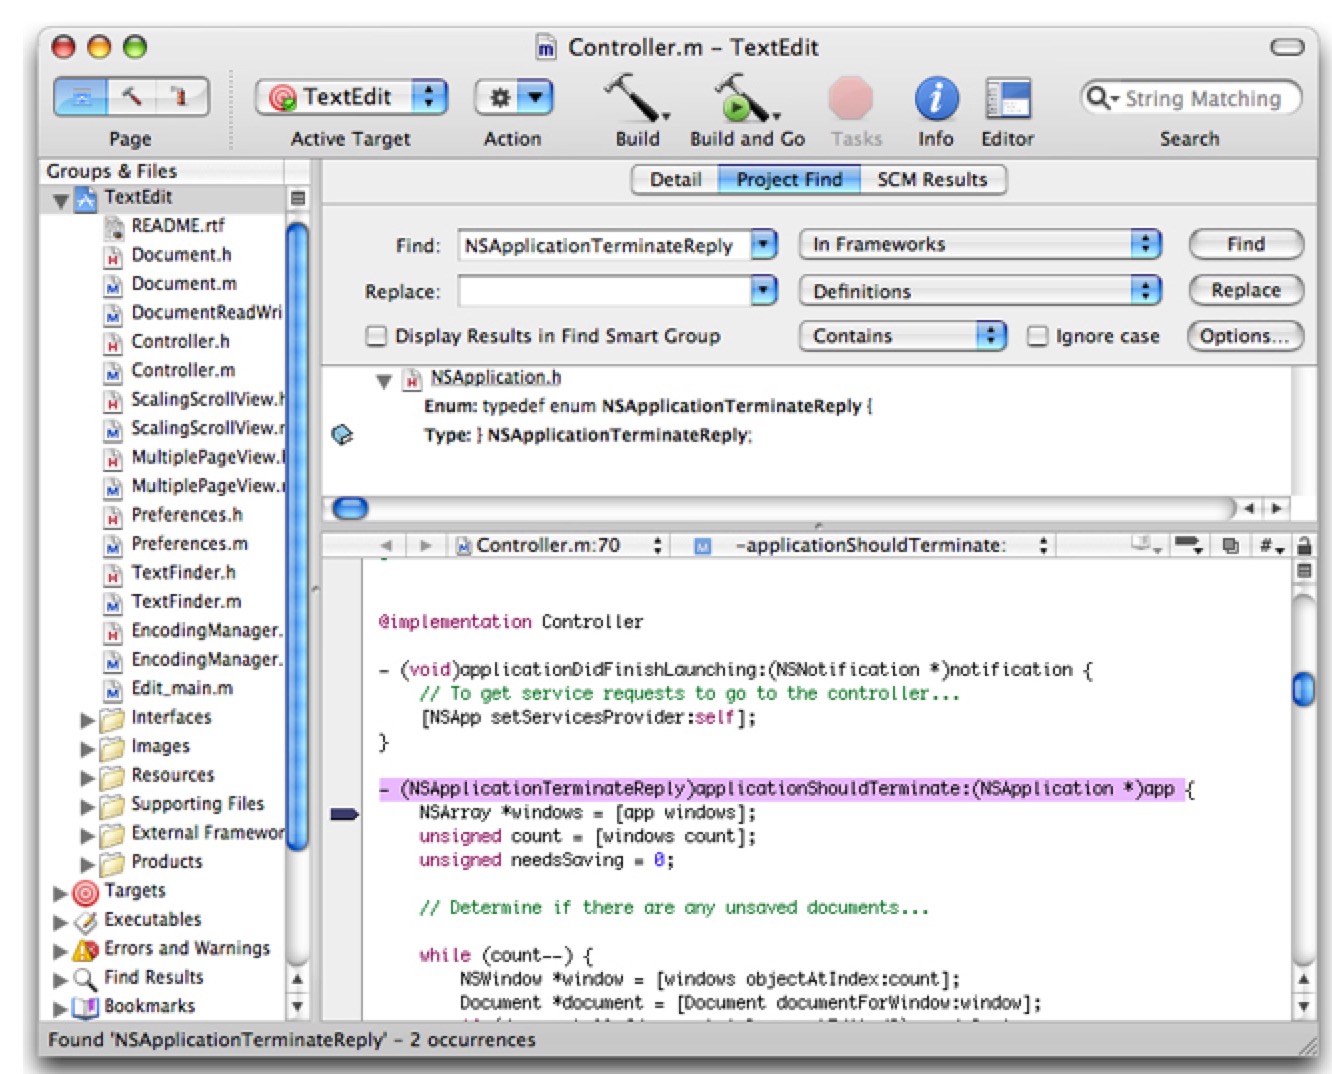Open the Contains match popup

coord(902,336)
